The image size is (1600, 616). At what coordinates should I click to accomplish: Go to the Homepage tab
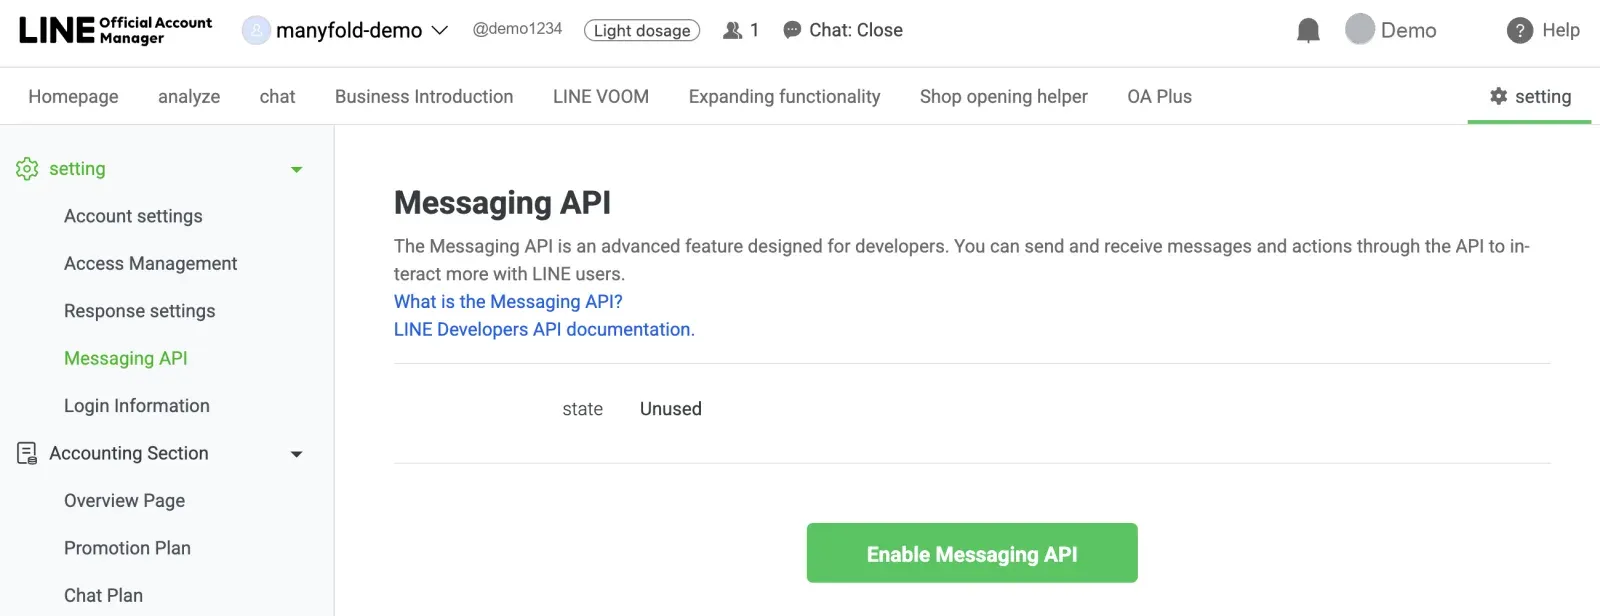click(x=73, y=96)
